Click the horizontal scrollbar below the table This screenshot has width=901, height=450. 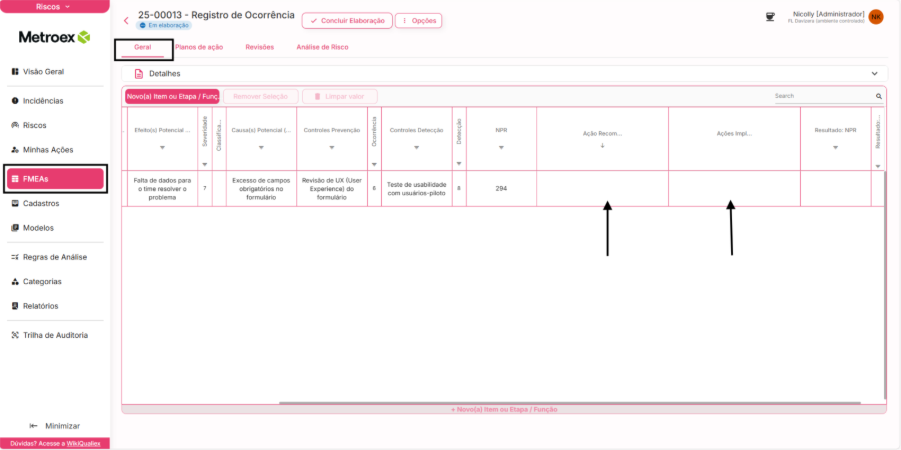(x=569, y=403)
